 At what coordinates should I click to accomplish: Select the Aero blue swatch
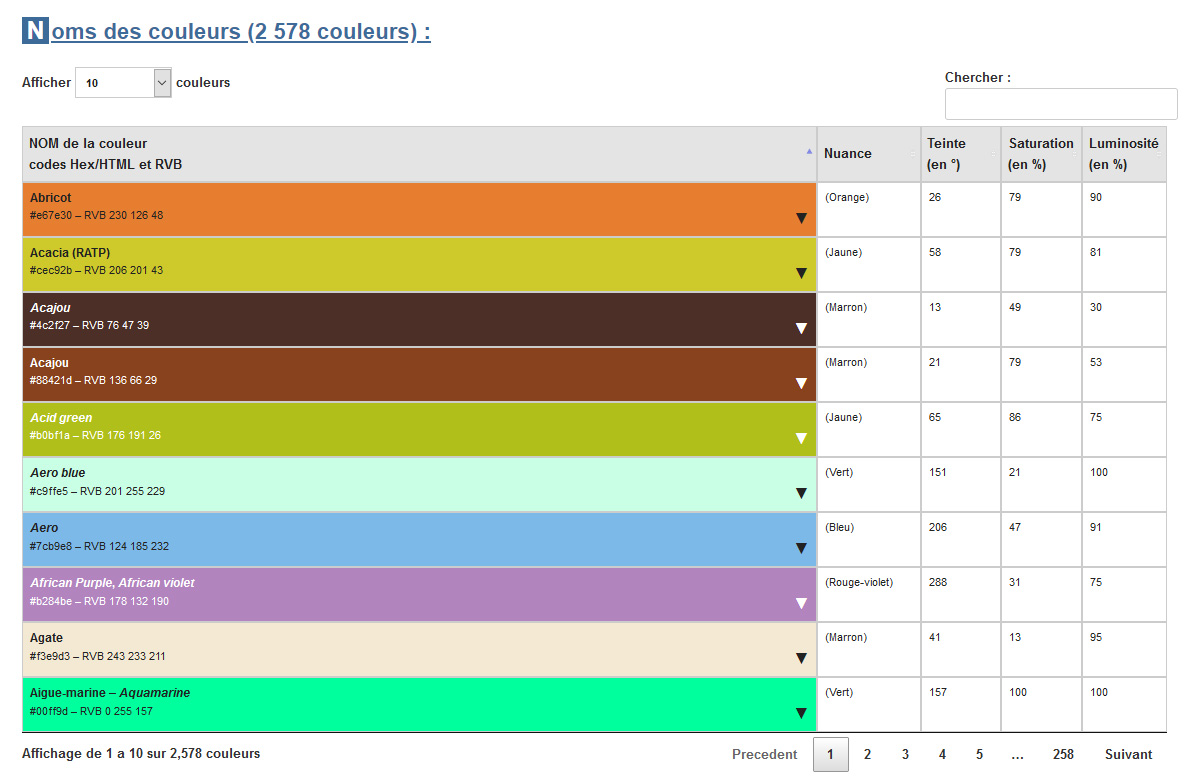[x=400, y=484]
